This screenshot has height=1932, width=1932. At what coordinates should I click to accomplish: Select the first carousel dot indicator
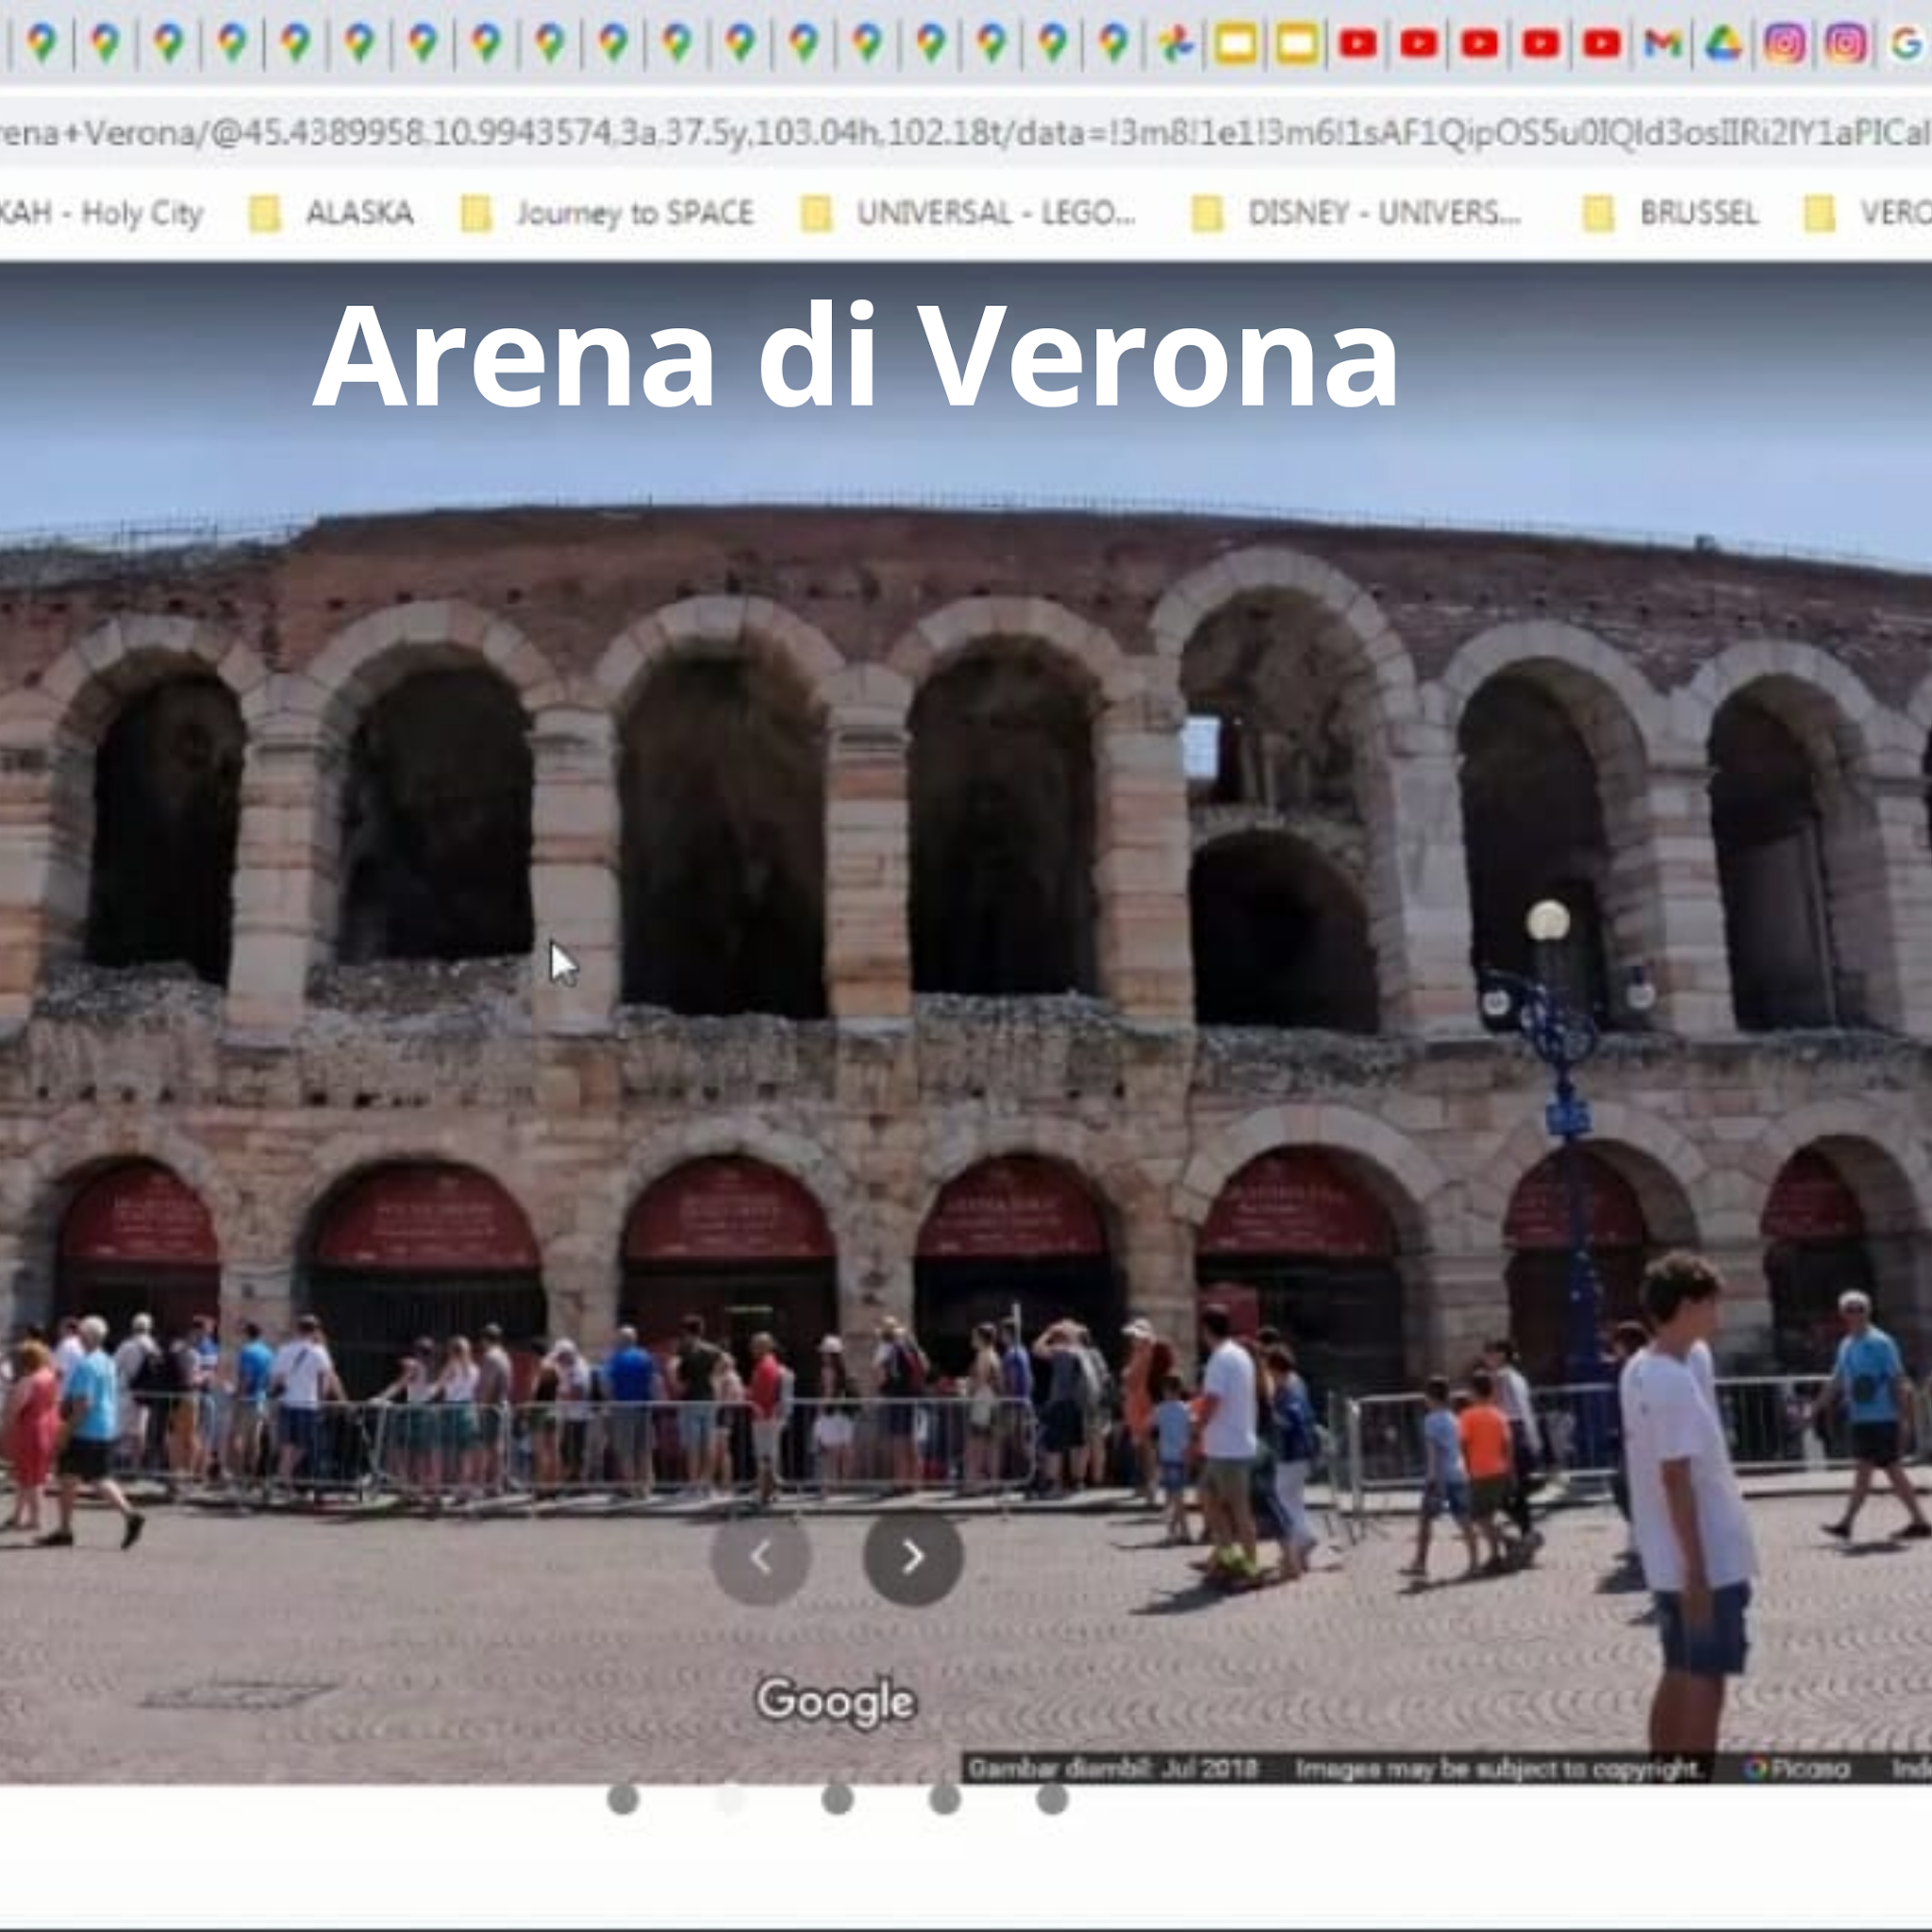[623, 1799]
